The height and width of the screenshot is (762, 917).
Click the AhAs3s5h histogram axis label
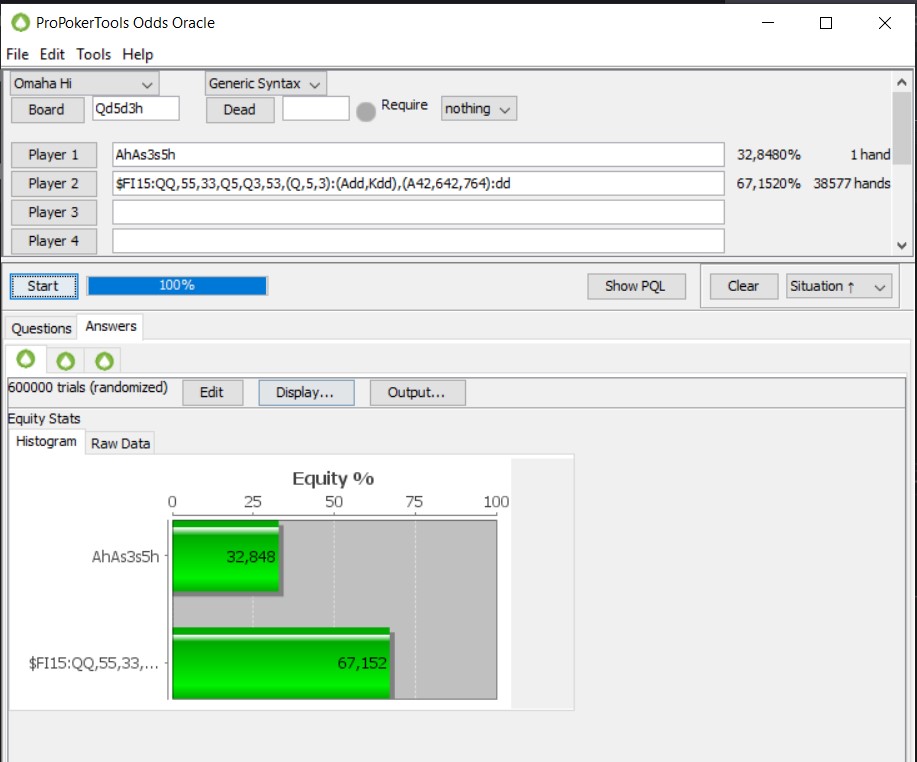click(125, 557)
